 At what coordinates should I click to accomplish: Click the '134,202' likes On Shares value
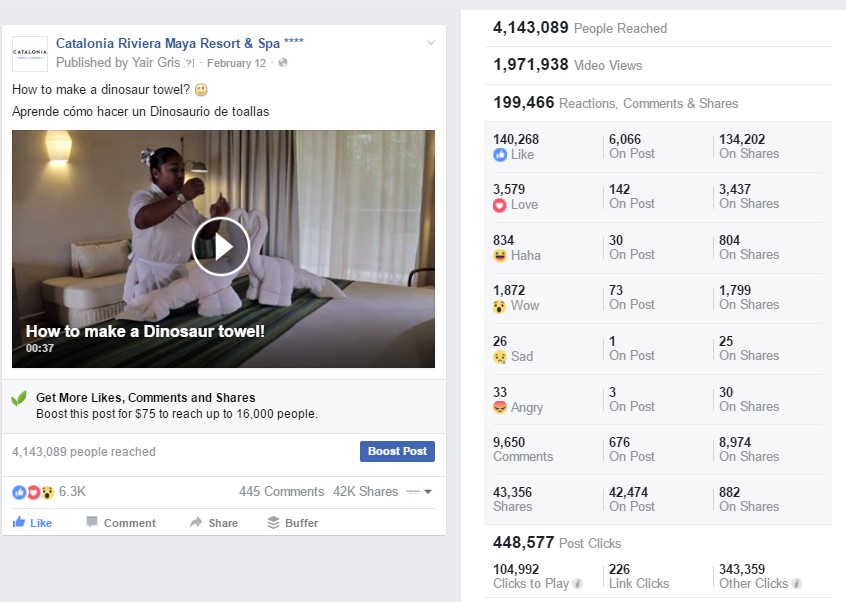742,139
